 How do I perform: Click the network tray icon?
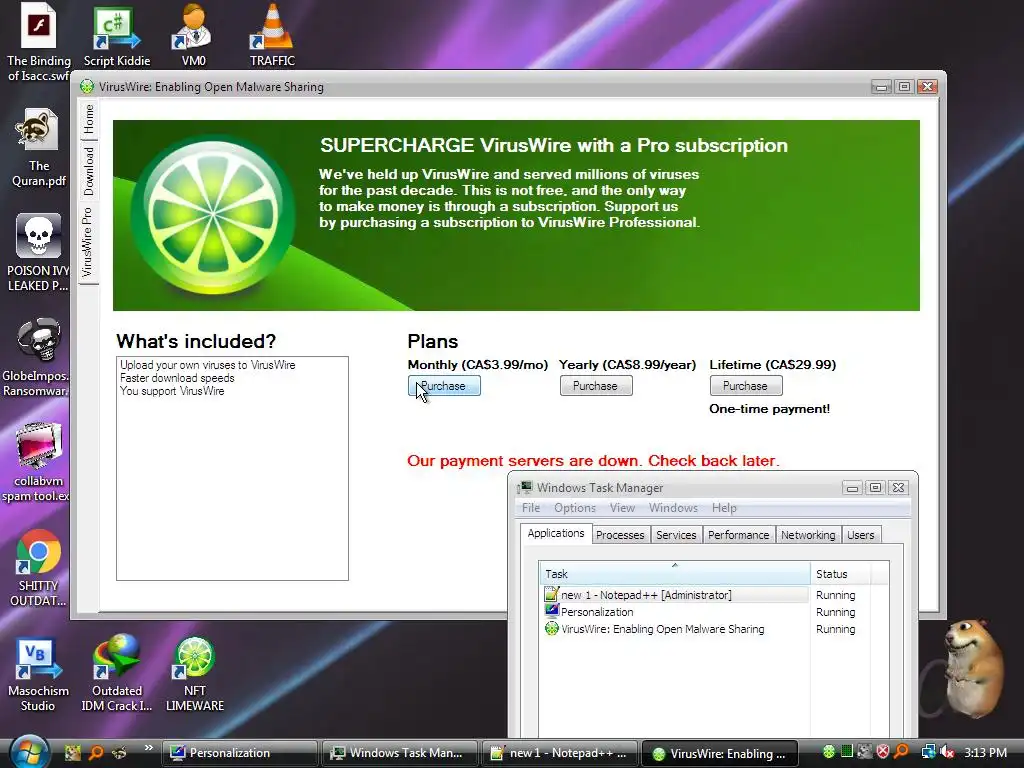pyautogui.click(x=928, y=752)
